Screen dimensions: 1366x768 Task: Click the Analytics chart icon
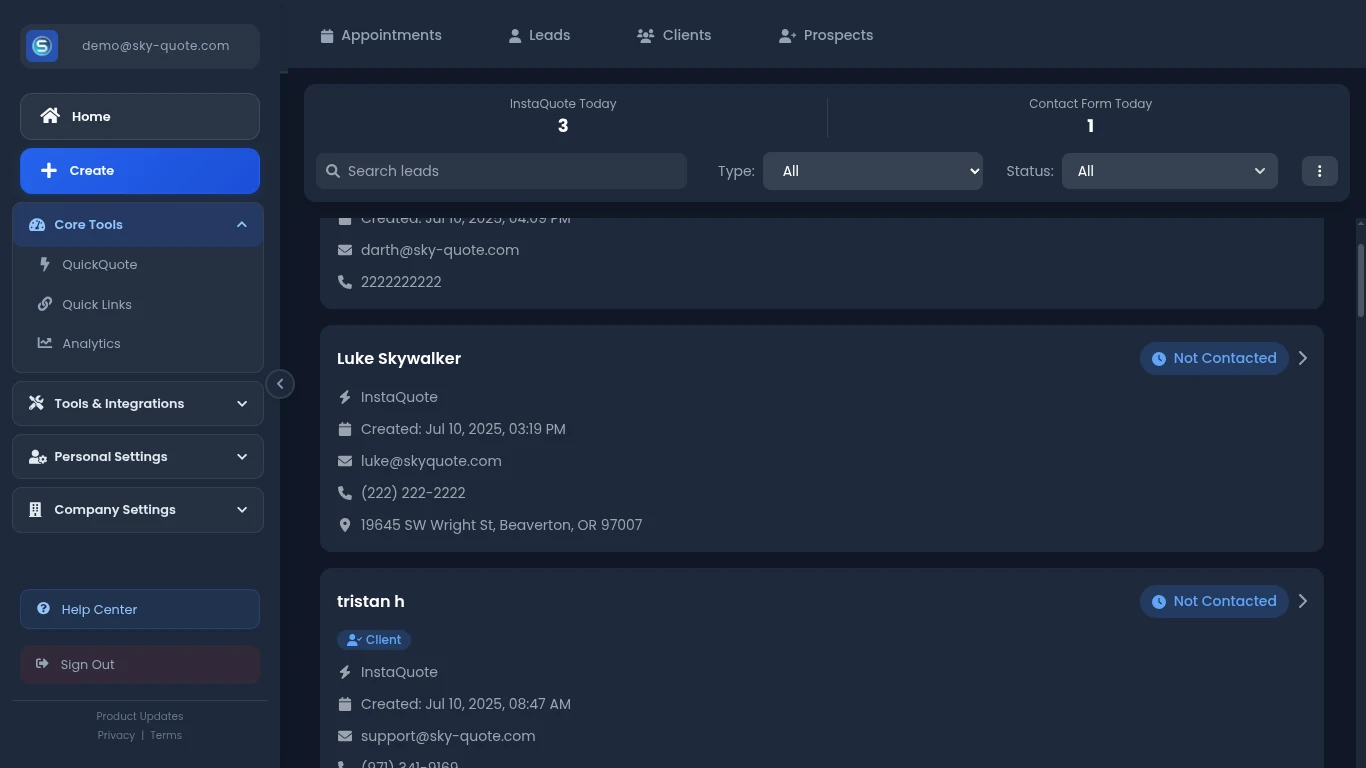pyautogui.click(x=43, y=343)
